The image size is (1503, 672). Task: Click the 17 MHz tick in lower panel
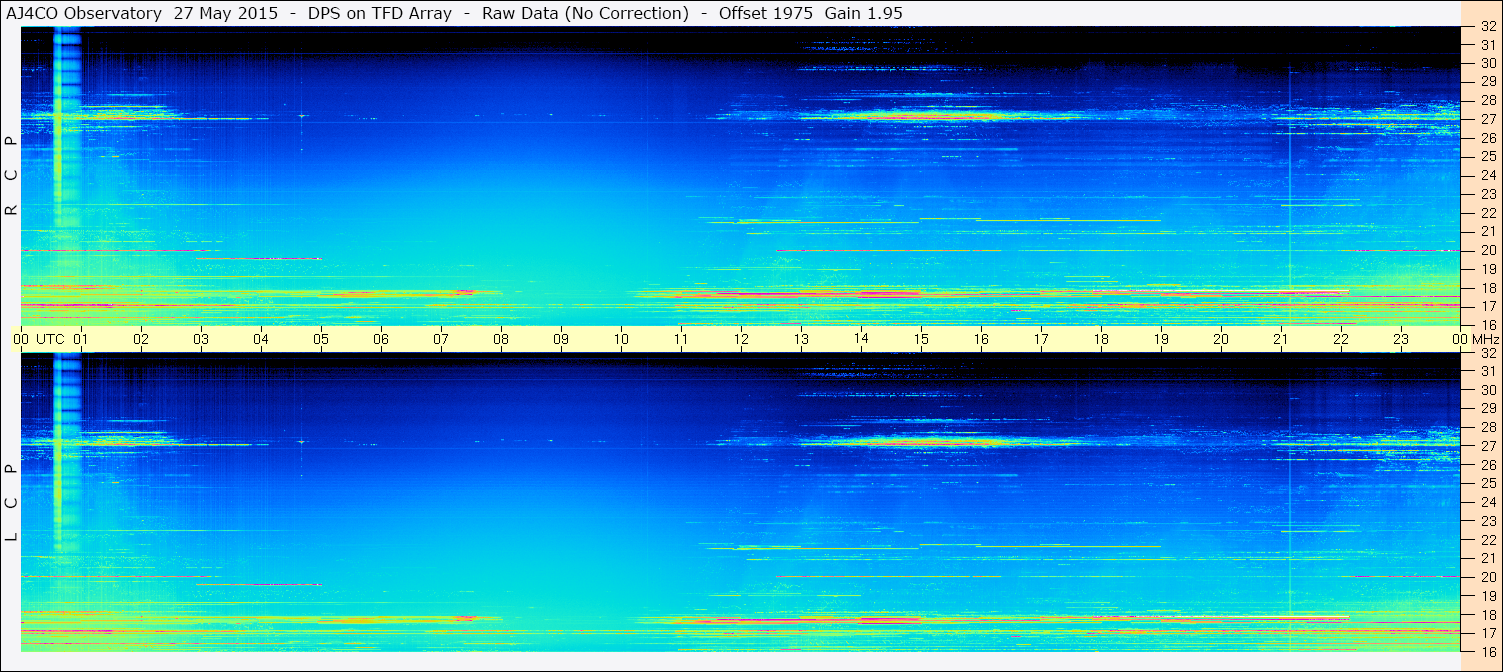click(x=1487, y=633)
